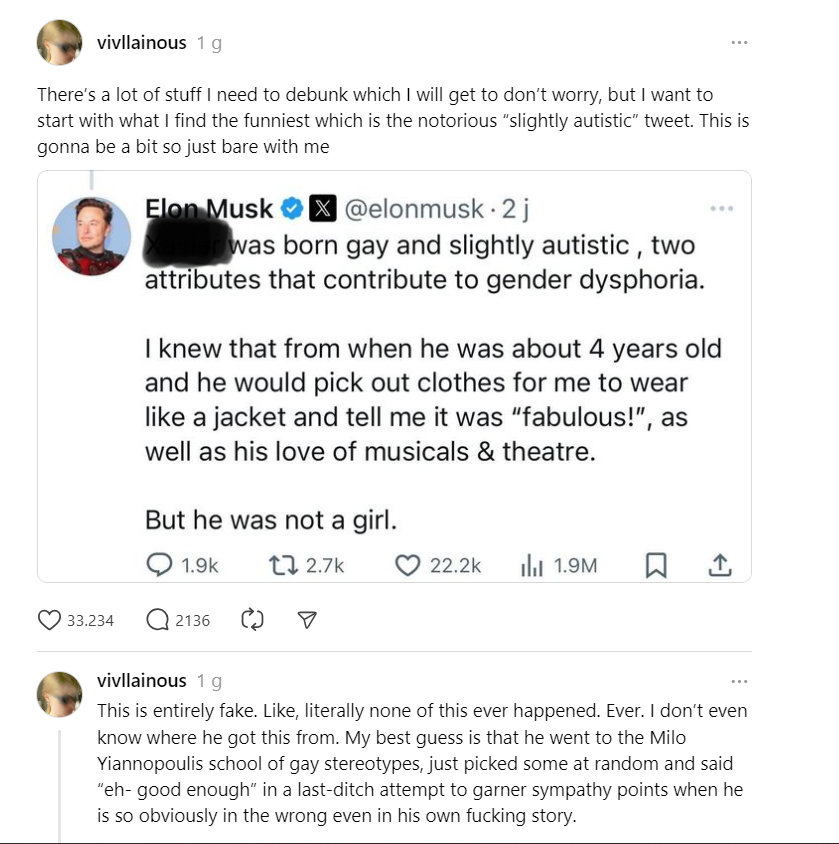Screen dimensions: 839x844
Task: Click the blue verified badge next to Elon Musk
Action: tap(292, 208)
